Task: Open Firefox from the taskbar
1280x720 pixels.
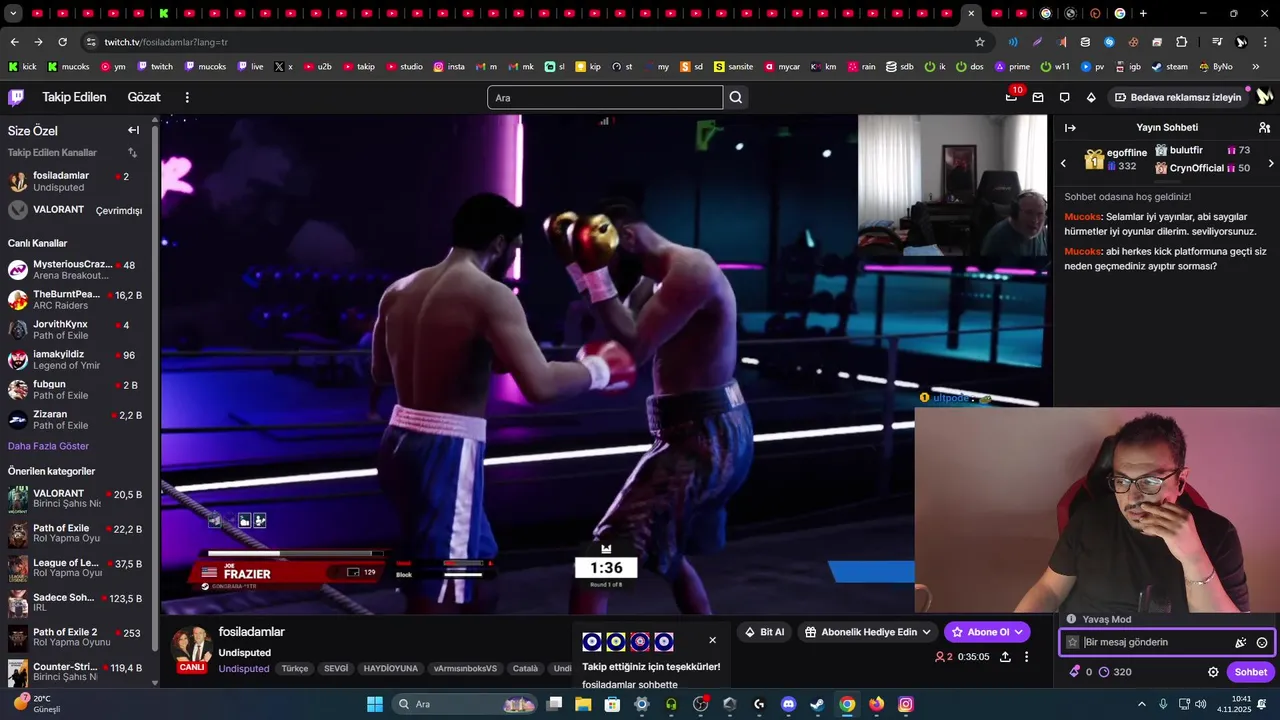Action: coord(876,704)
